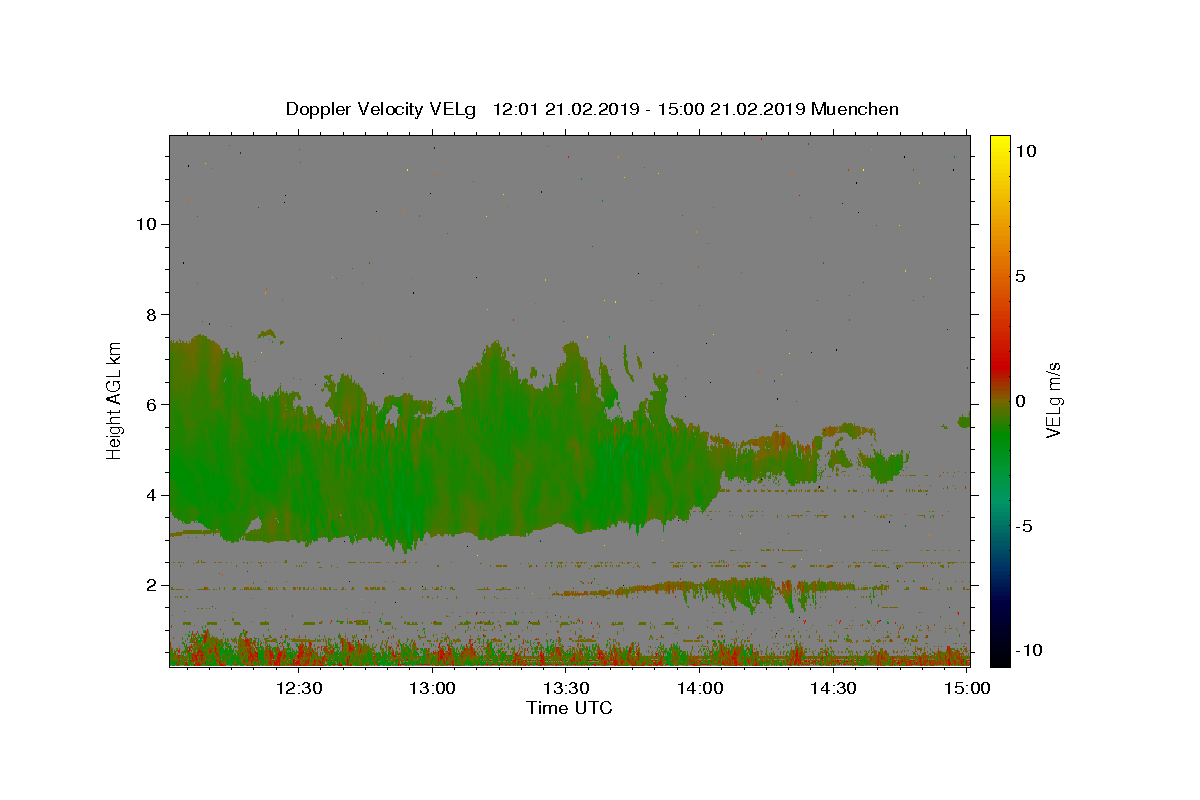
Task: Click the height tick label 4
Action: click(x=153, y=495)
